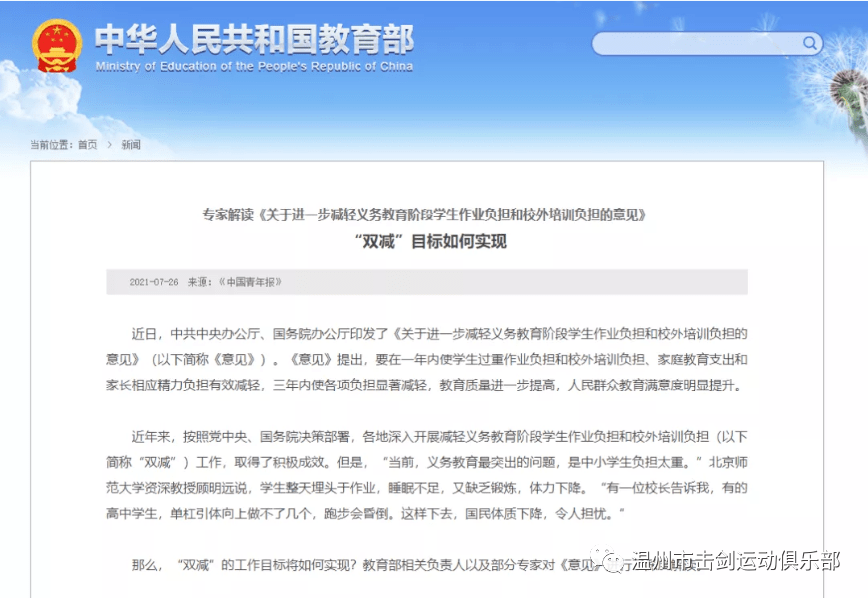Open 首页 breadcrumb link
The image size is (868, 598).
point(88,145)
